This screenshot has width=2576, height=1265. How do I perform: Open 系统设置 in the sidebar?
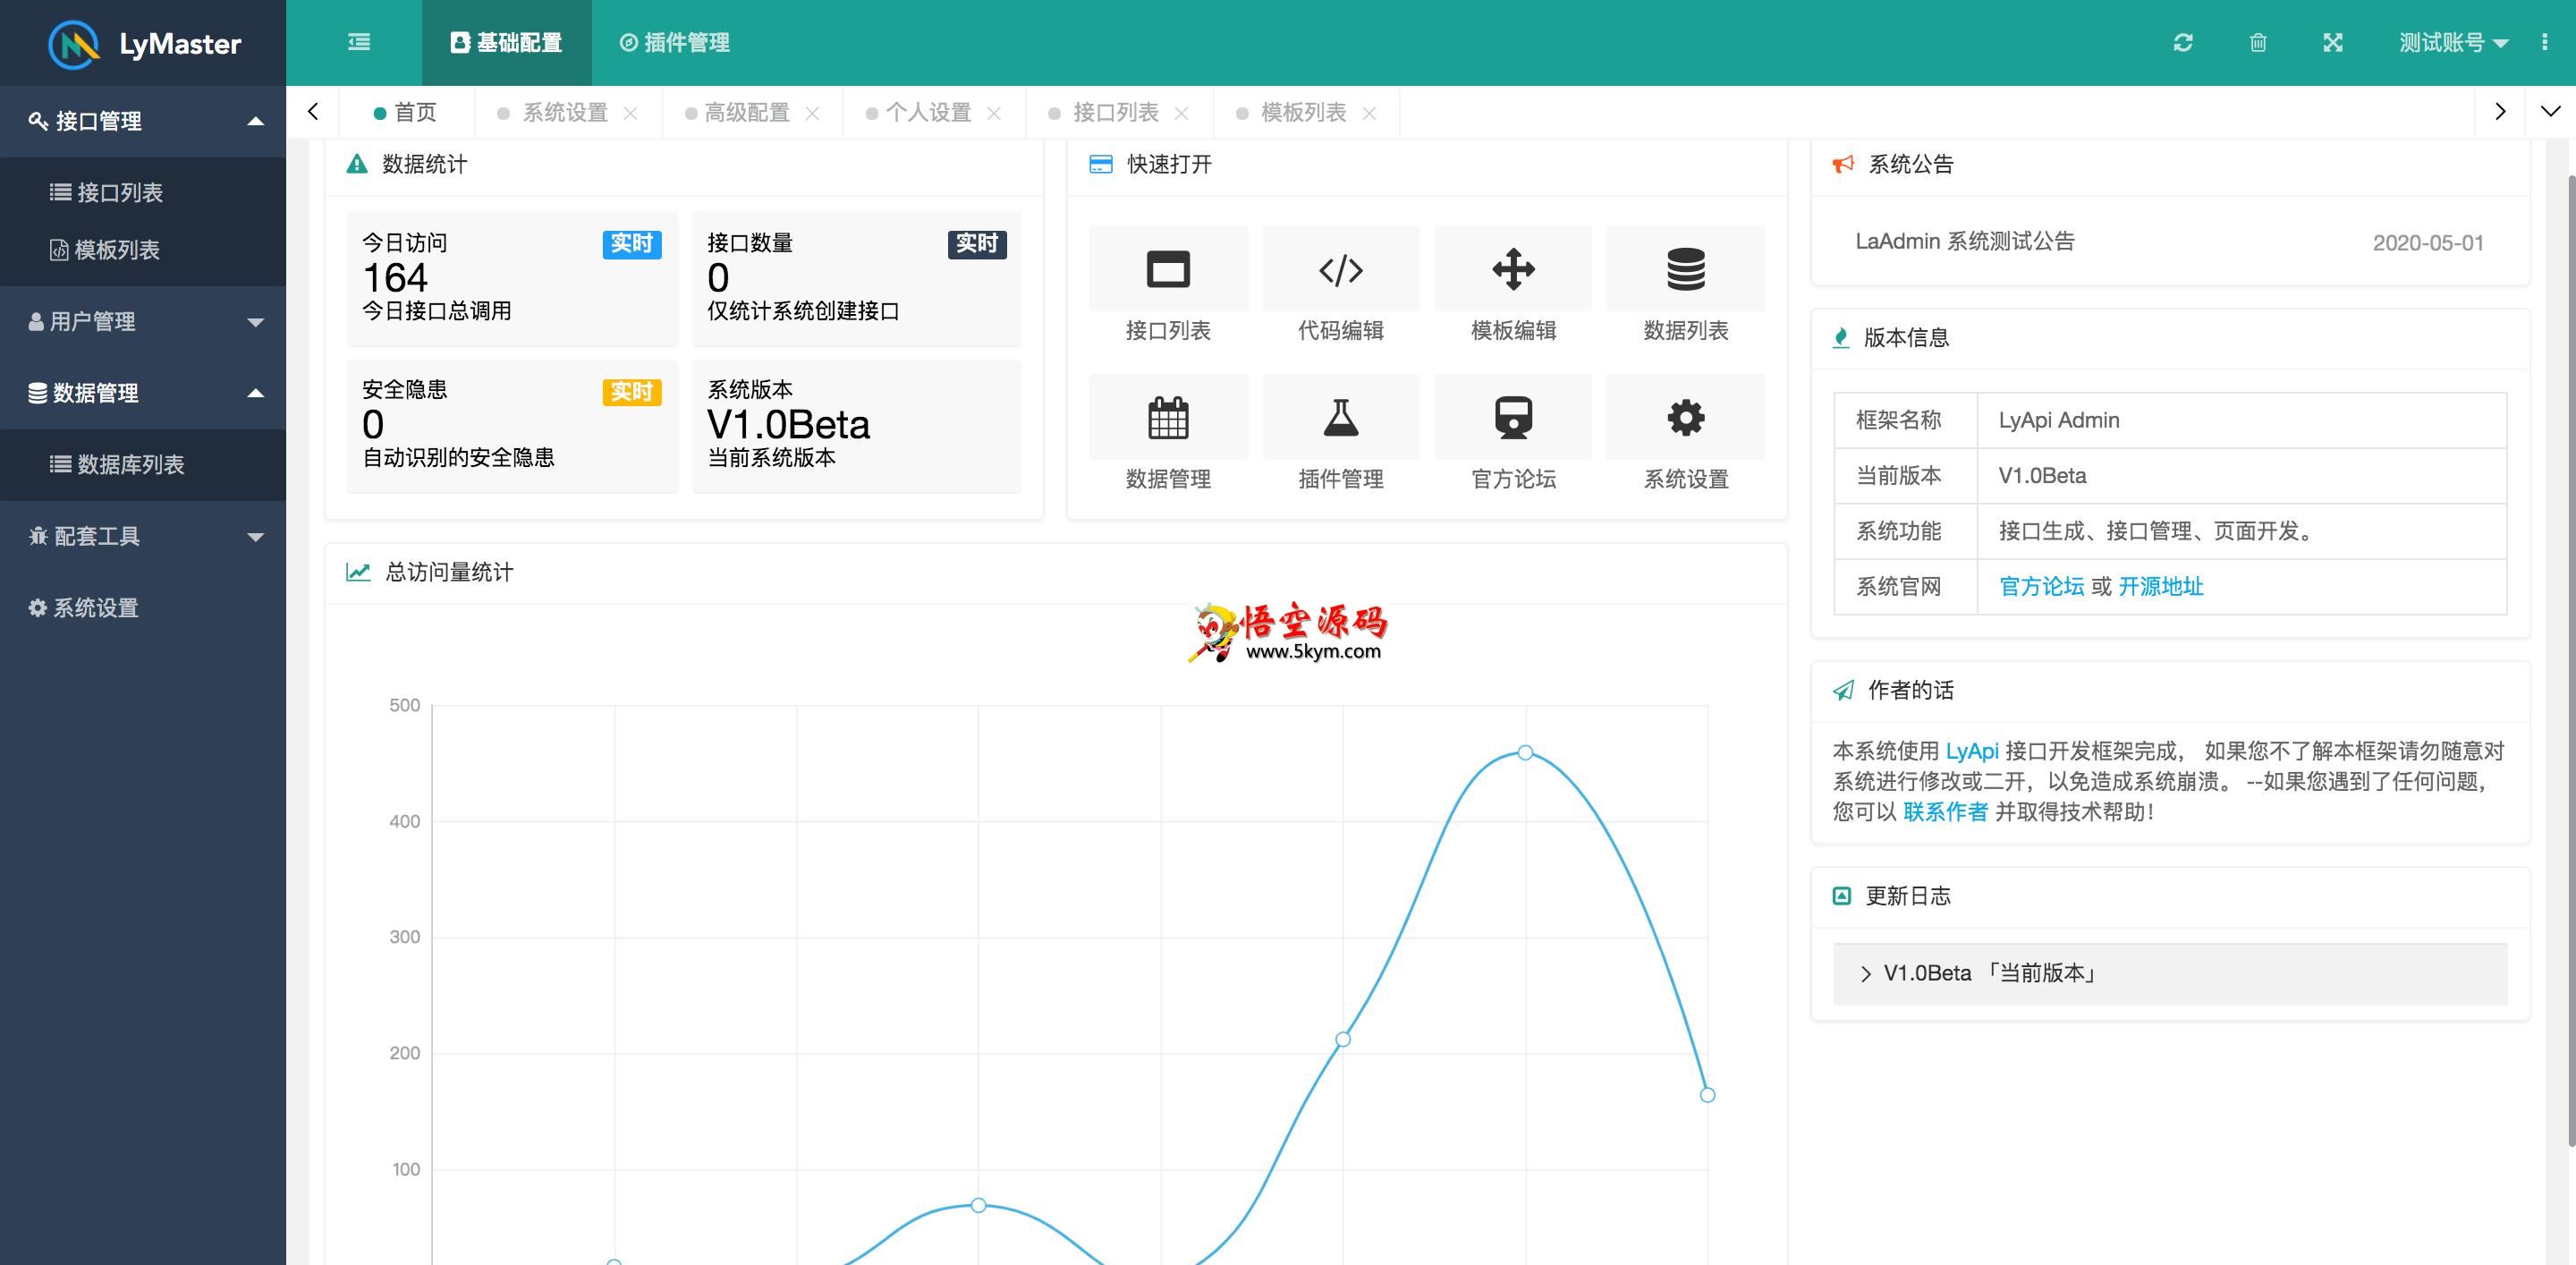pyautogui.click(x=143, y=607)
